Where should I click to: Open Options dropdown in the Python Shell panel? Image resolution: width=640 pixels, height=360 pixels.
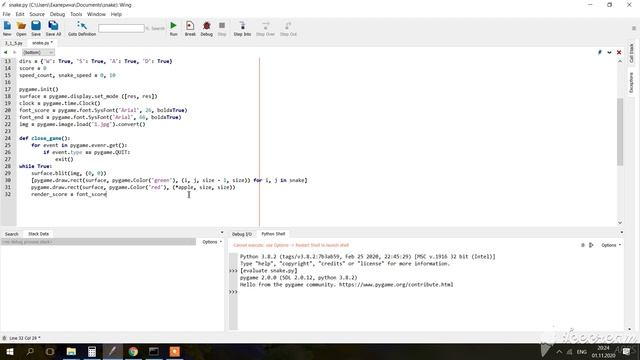[611, 245]
